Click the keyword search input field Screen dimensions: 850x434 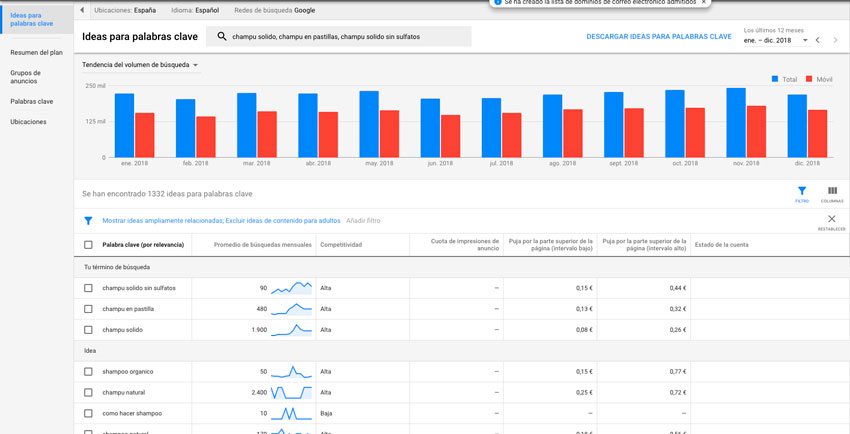tap(339, 37)
